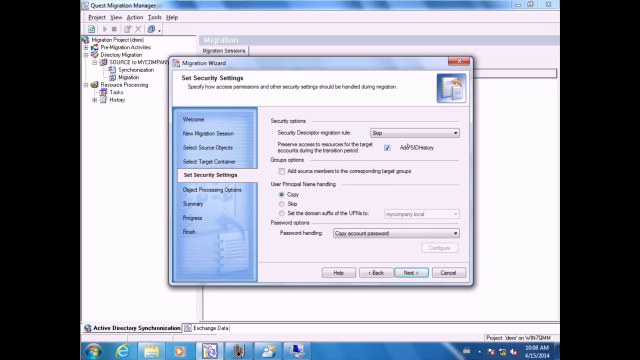Collapse Directory Migration tree node
The width and height of the screenshot is (640, 360).
coord(86,55)
